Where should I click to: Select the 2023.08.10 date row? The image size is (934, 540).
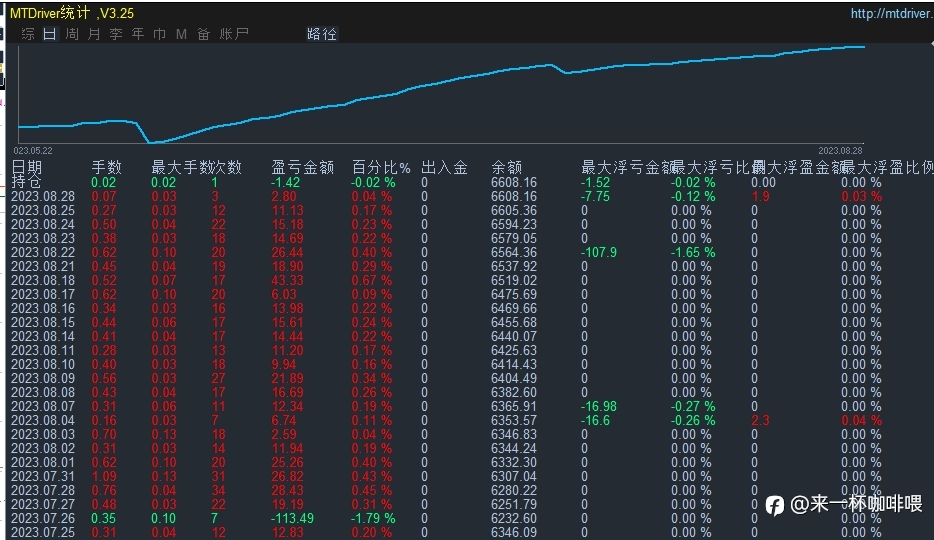point(43,364)
